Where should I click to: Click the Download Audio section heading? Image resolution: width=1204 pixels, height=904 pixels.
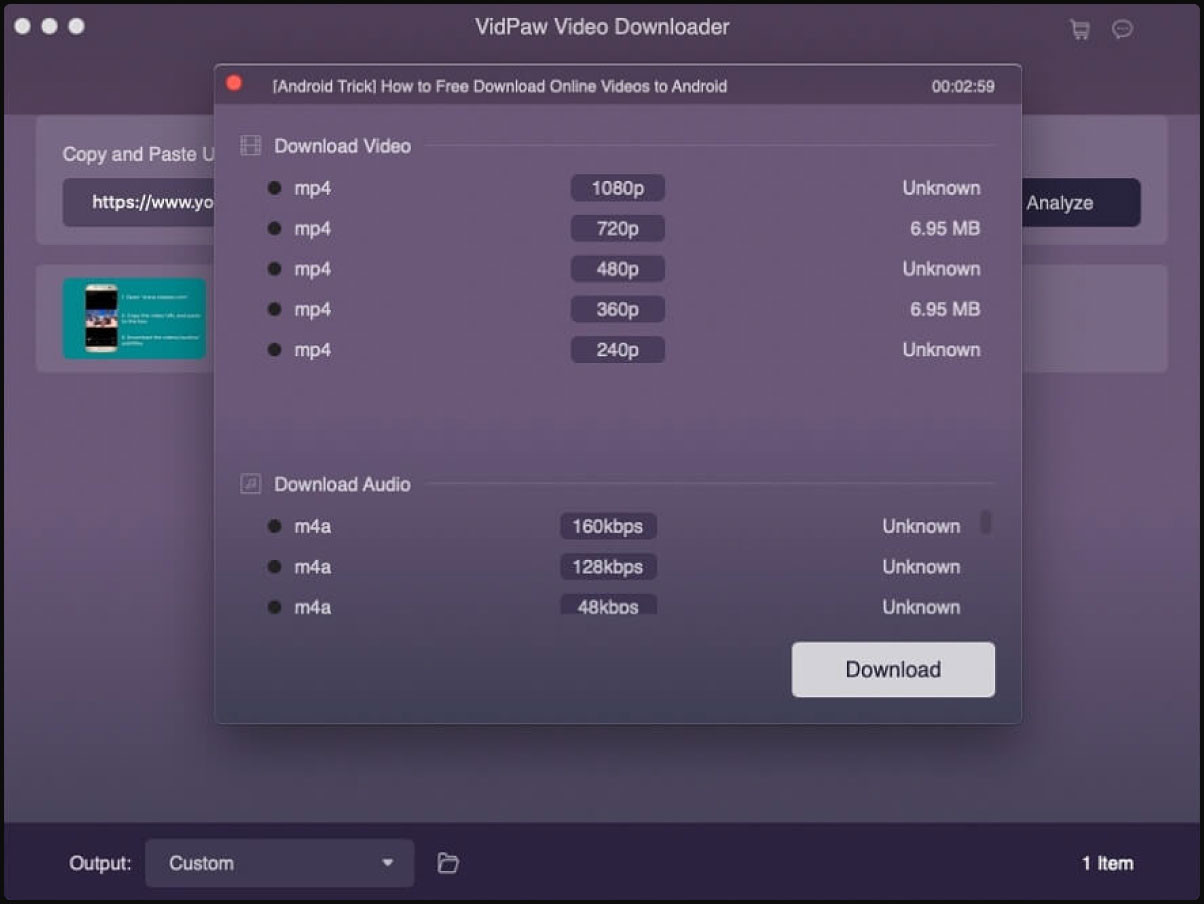[342, 484]
